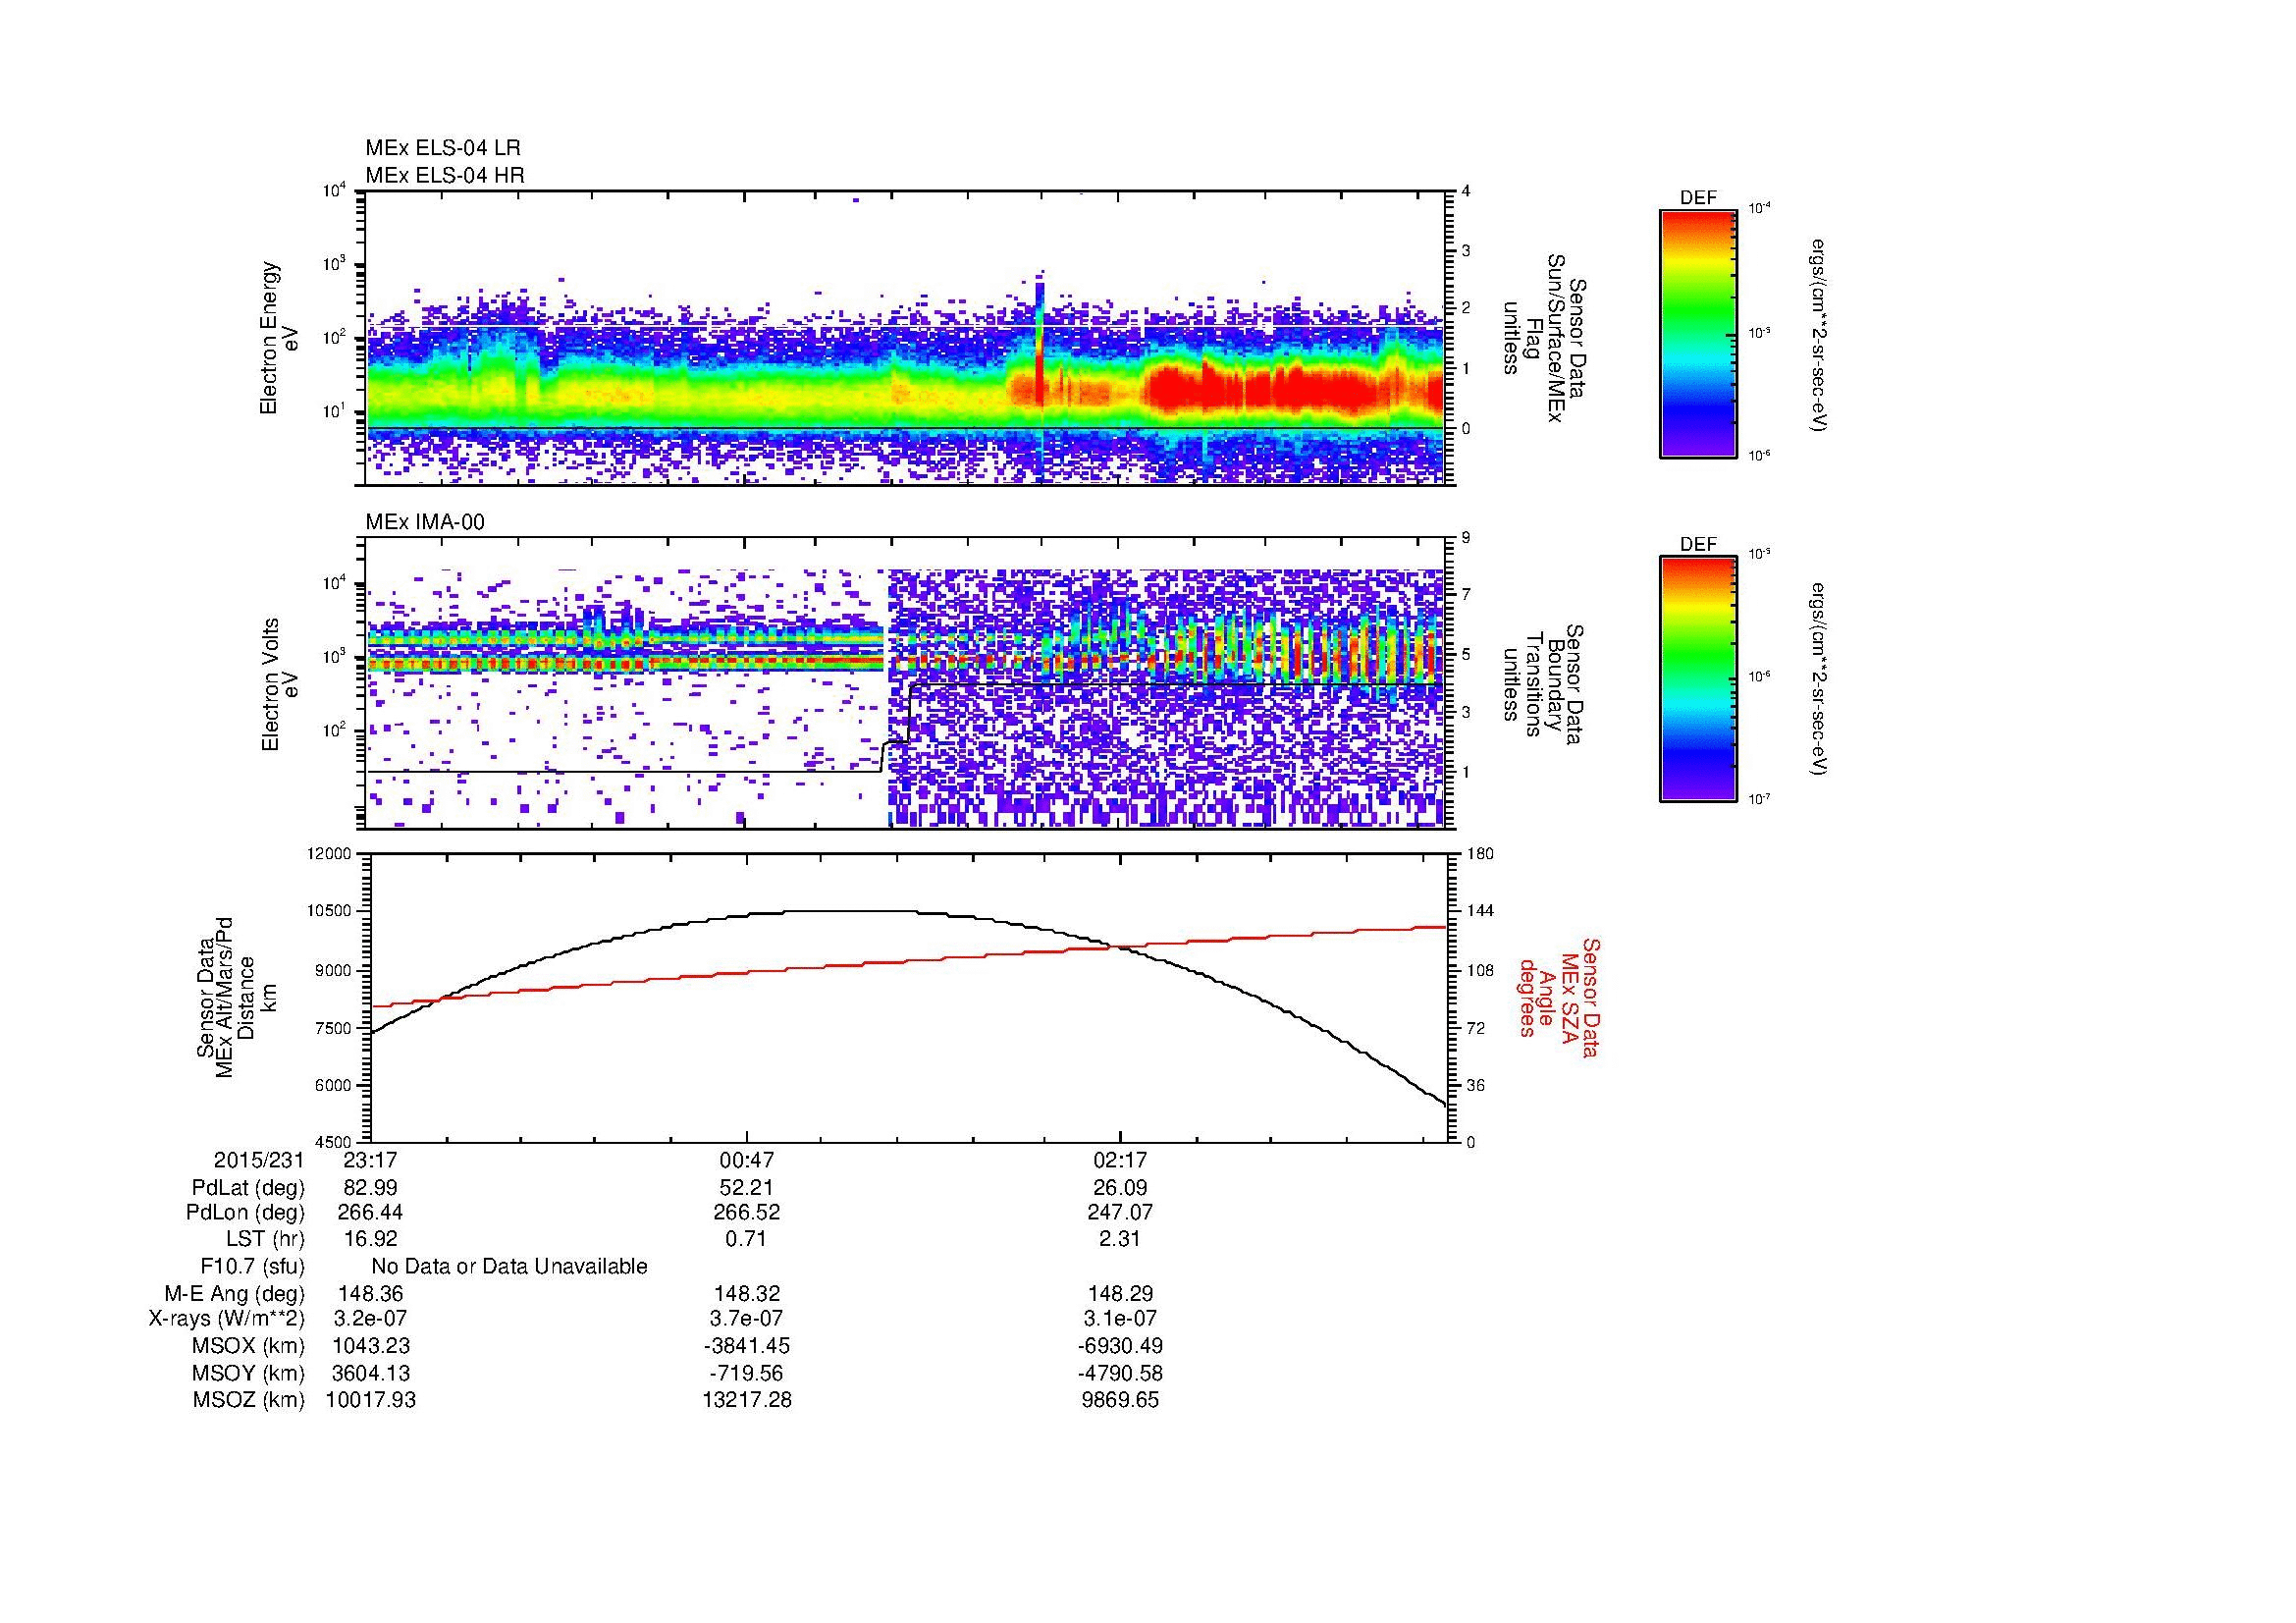Screen dimensions: 2296x1623
Task: Click the PdLon value 266.52
Action: click(x=747, y=1212)
